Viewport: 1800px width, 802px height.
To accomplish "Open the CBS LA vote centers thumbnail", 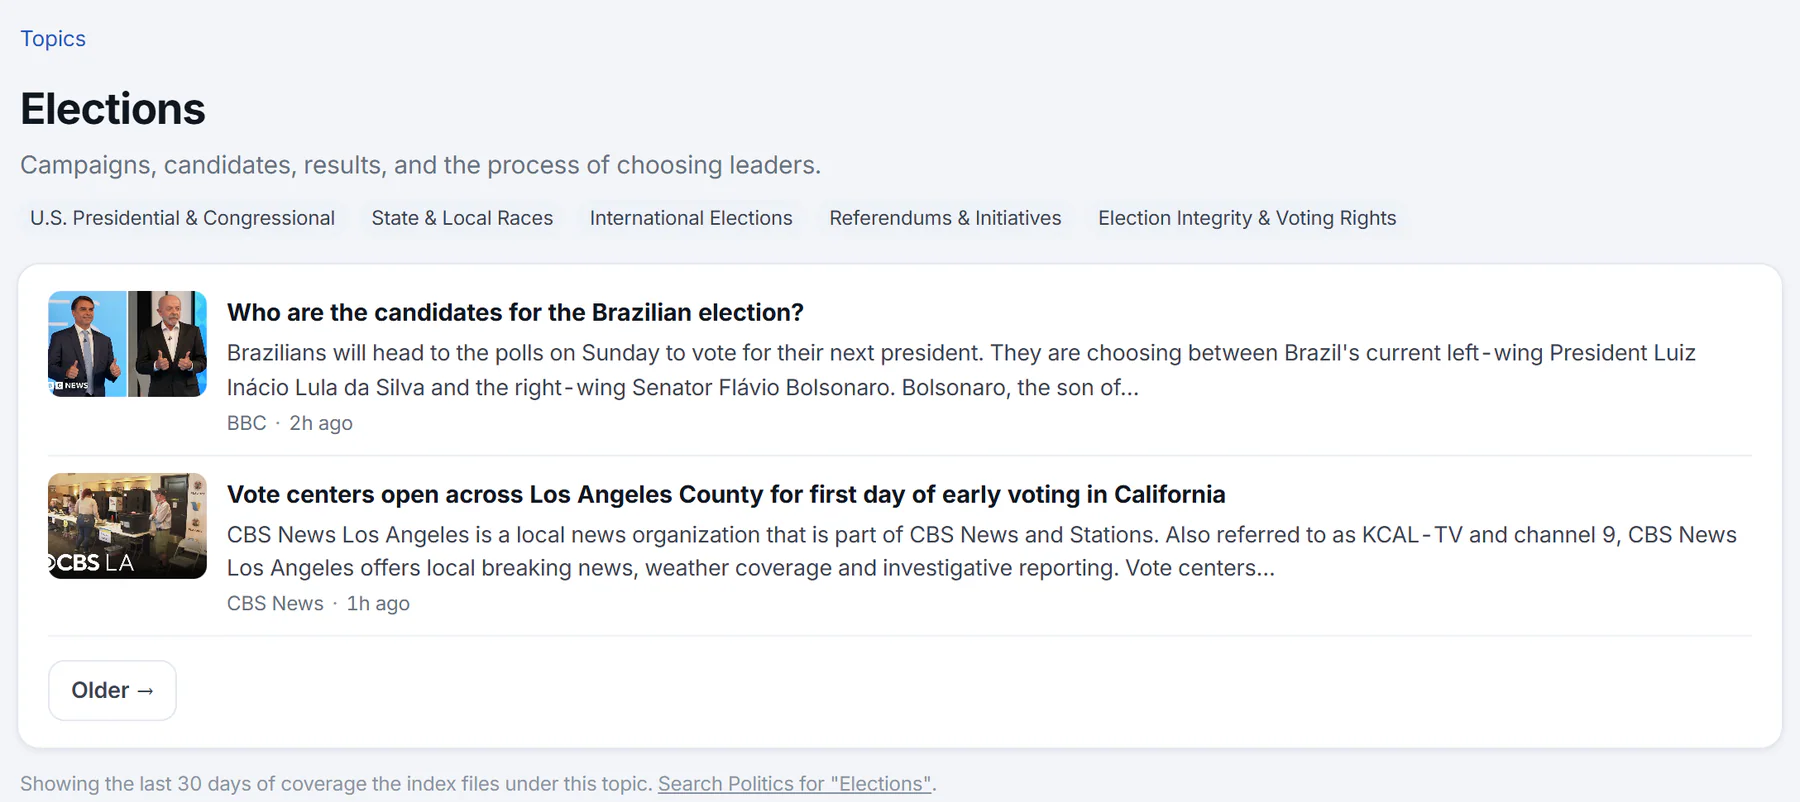I will tap(127, 526).
